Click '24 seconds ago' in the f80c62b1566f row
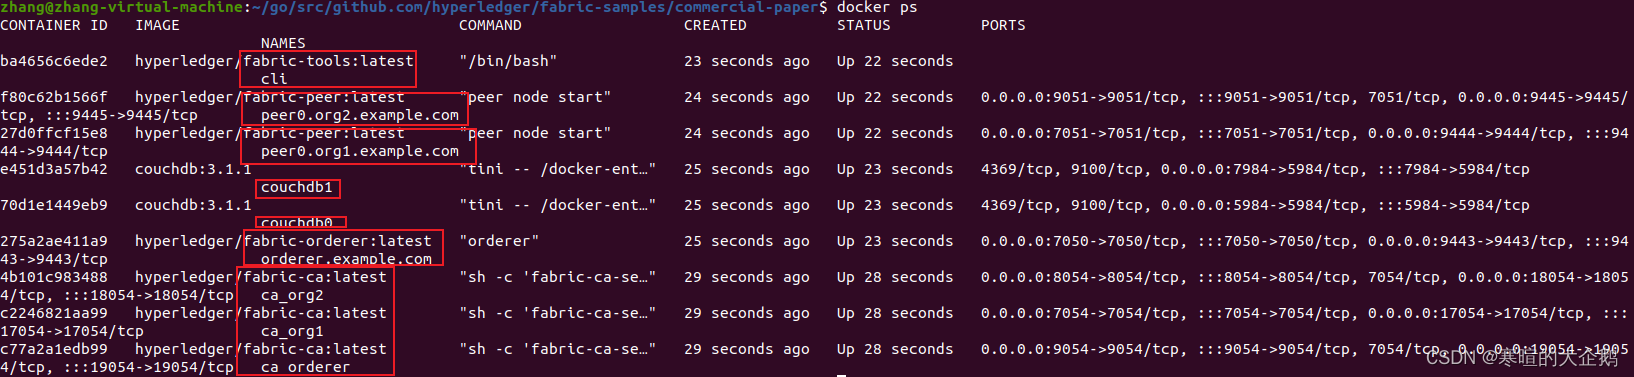Screen dimensions: 1634x377 coord(747,97)
